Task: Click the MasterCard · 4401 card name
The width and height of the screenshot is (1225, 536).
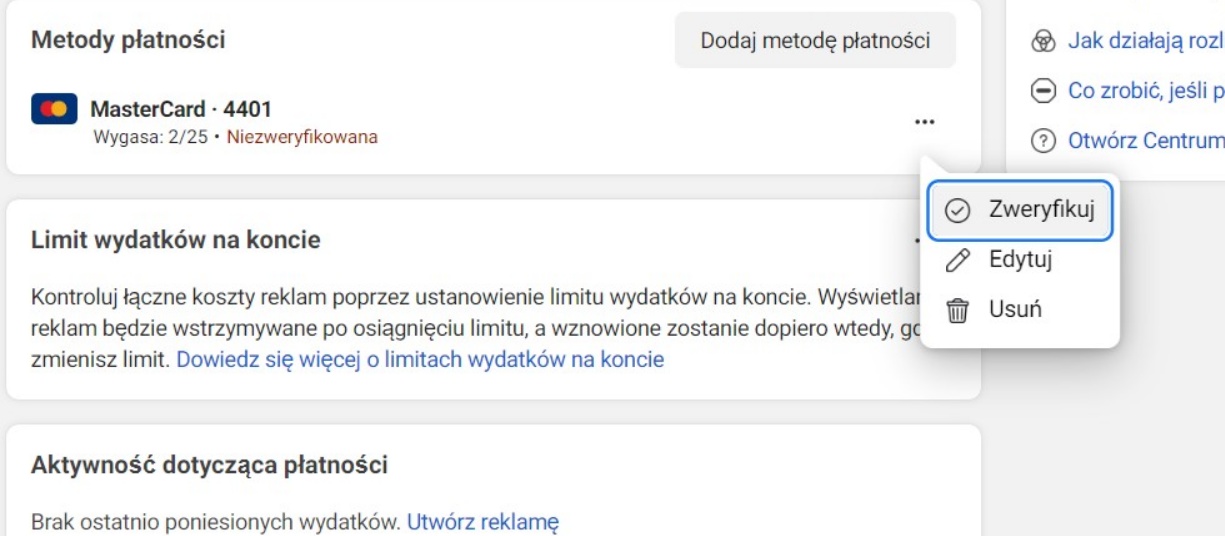Action: click(181, 109)
